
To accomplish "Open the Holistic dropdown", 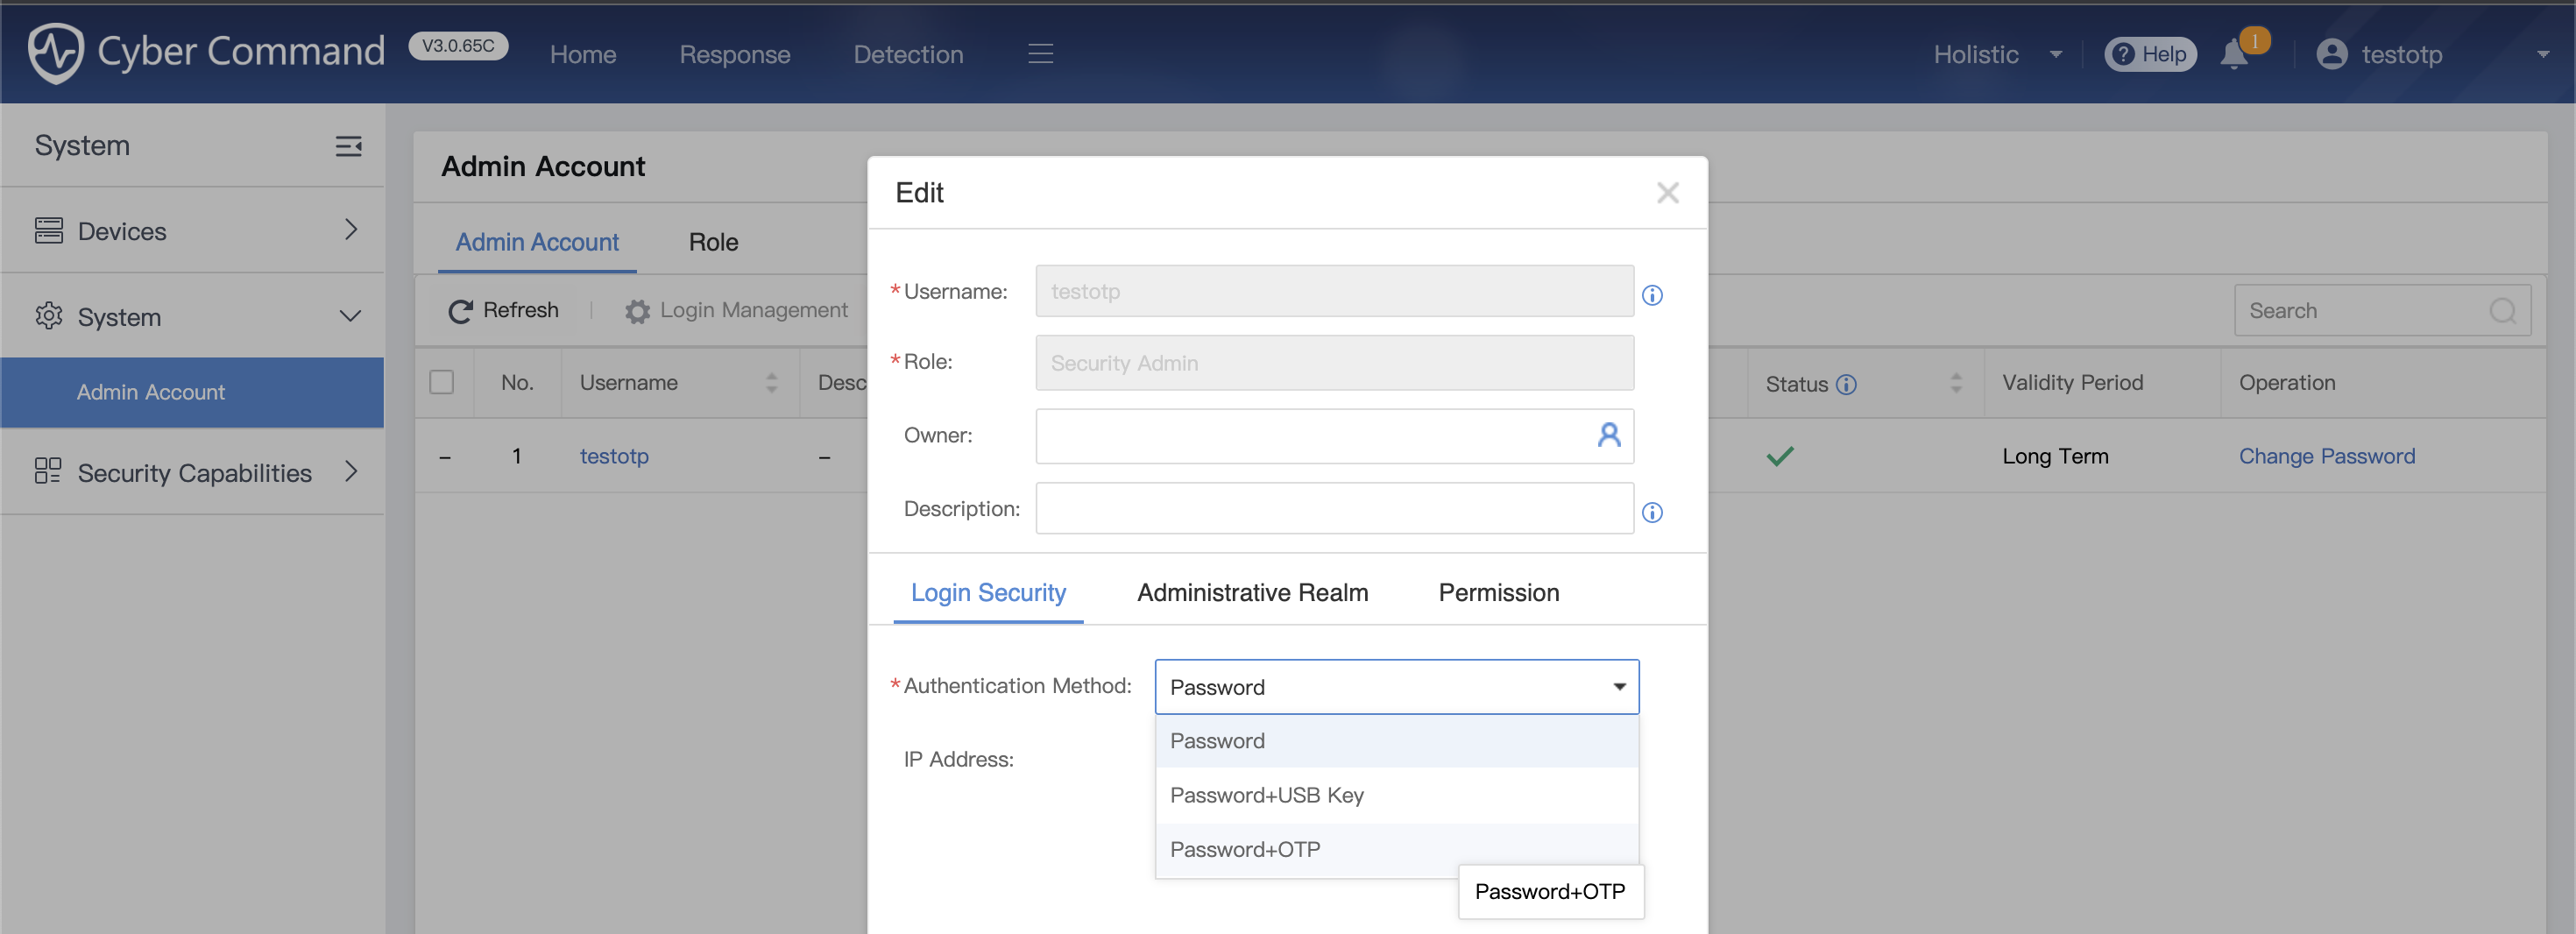I will click(x=1995, y=54).
